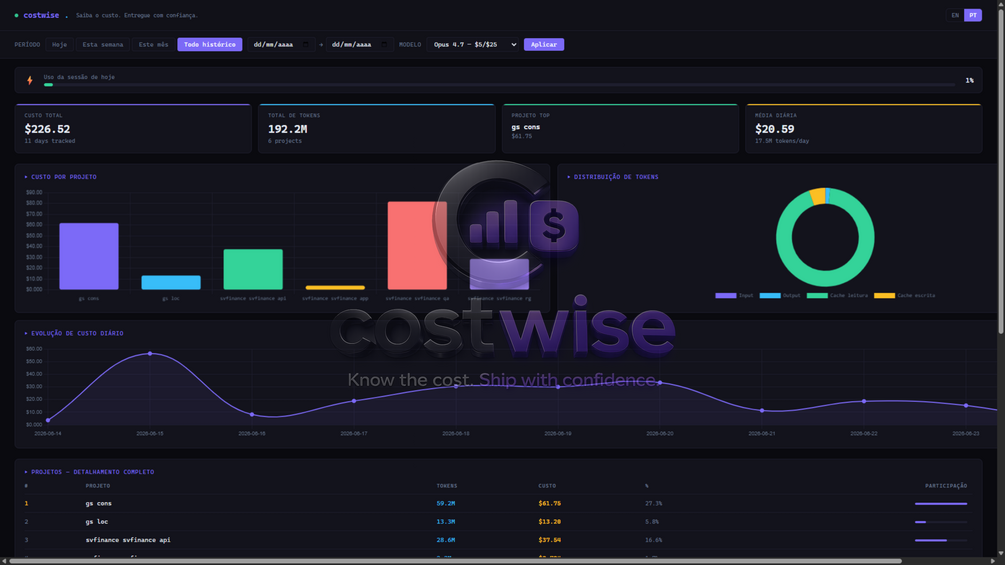Viewport: 1005px width, 565px height.
Task: Click the Custo Total $226.52 card
Action: tap(133, 128)
